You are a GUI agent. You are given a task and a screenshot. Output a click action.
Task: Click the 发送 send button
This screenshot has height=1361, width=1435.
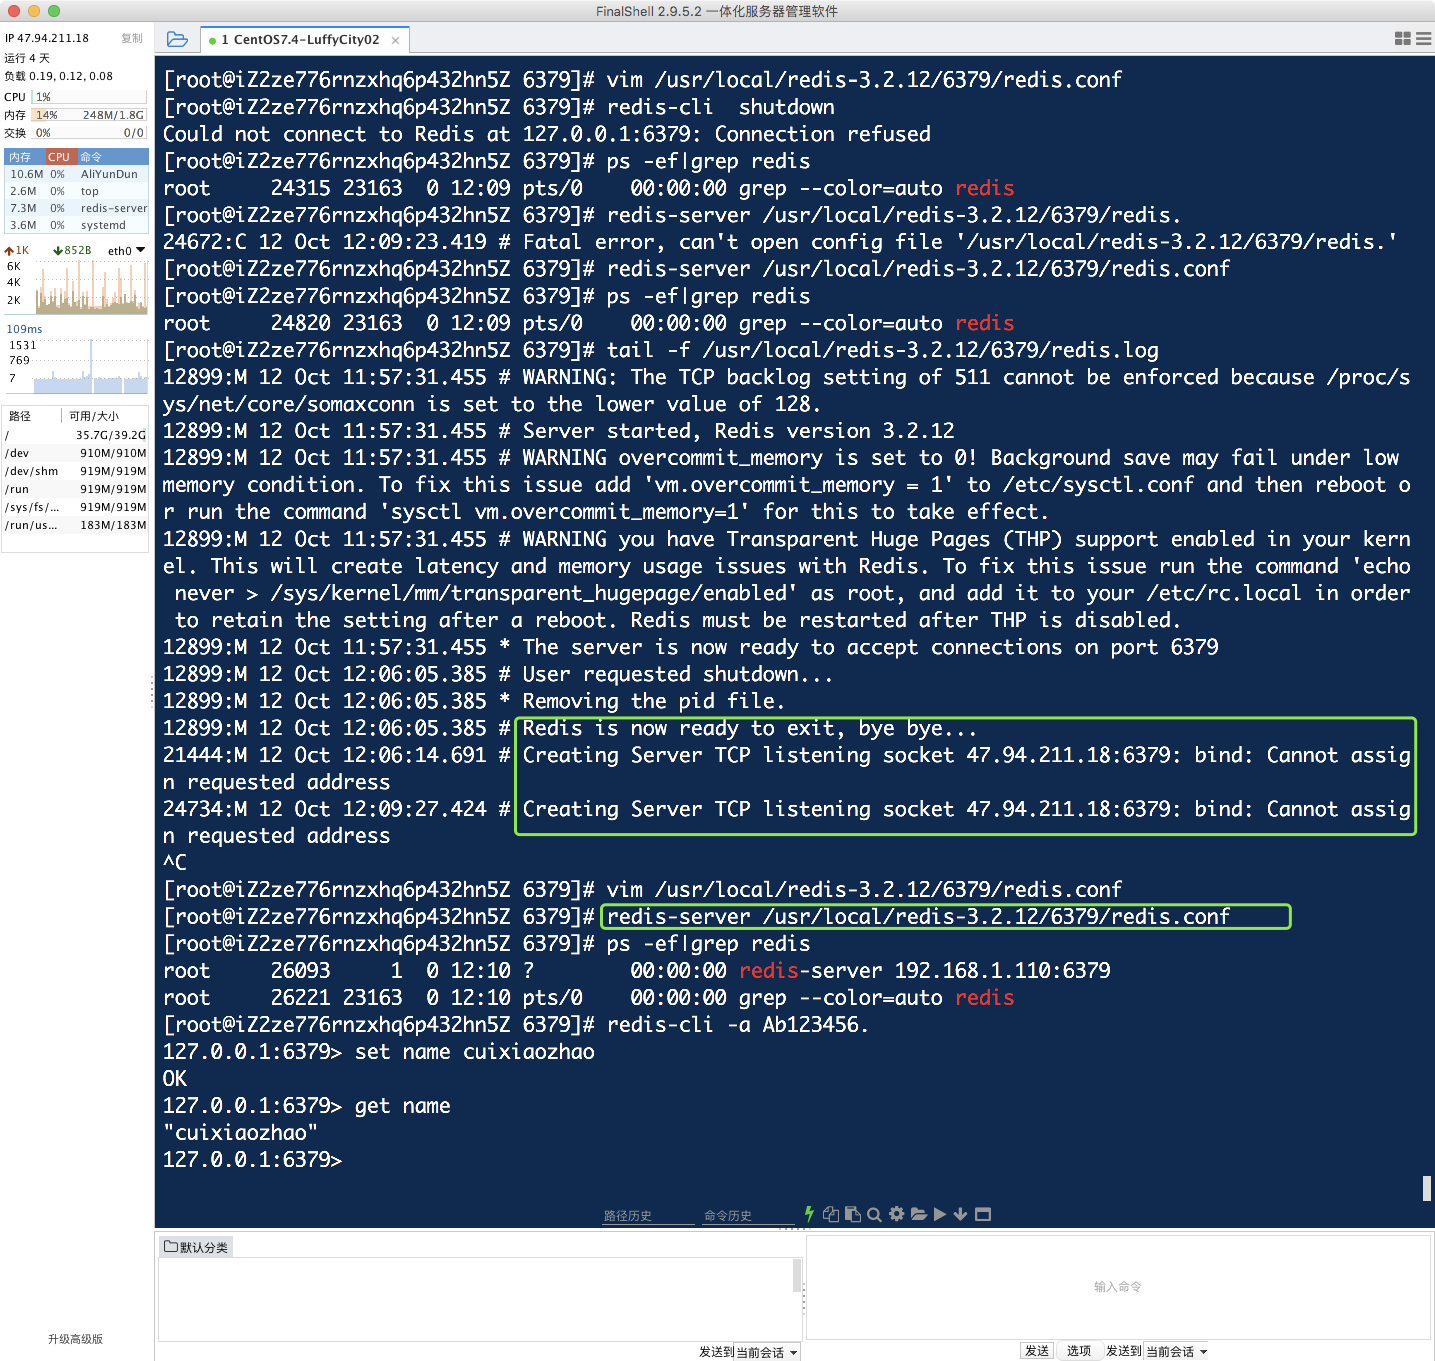pyautogui.click(x=1037, y=1351)
